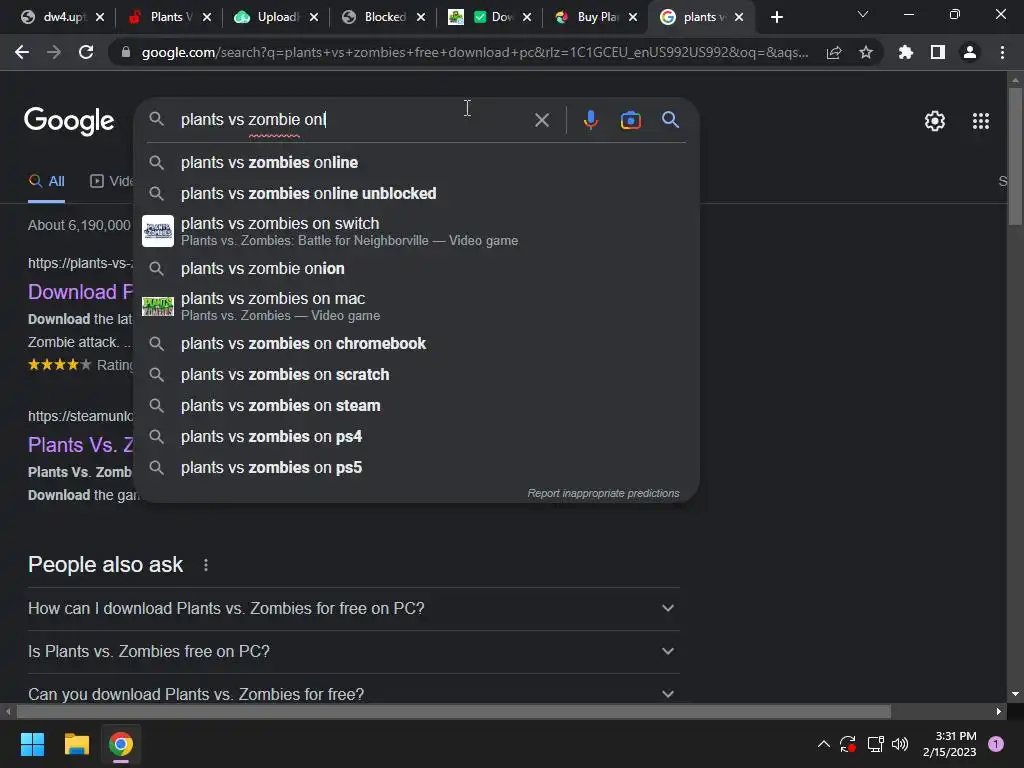
Task: View site info lock icon
Action: tap(126, 52)
